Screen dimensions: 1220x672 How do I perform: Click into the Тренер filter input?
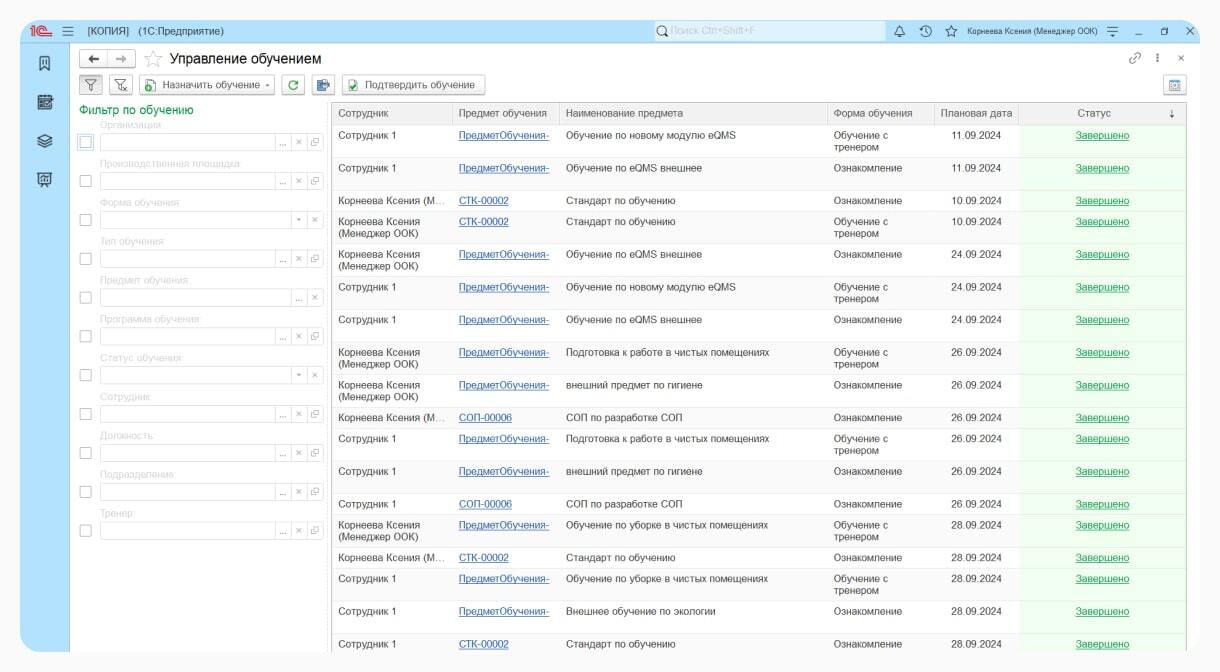[x=187, y=531]
